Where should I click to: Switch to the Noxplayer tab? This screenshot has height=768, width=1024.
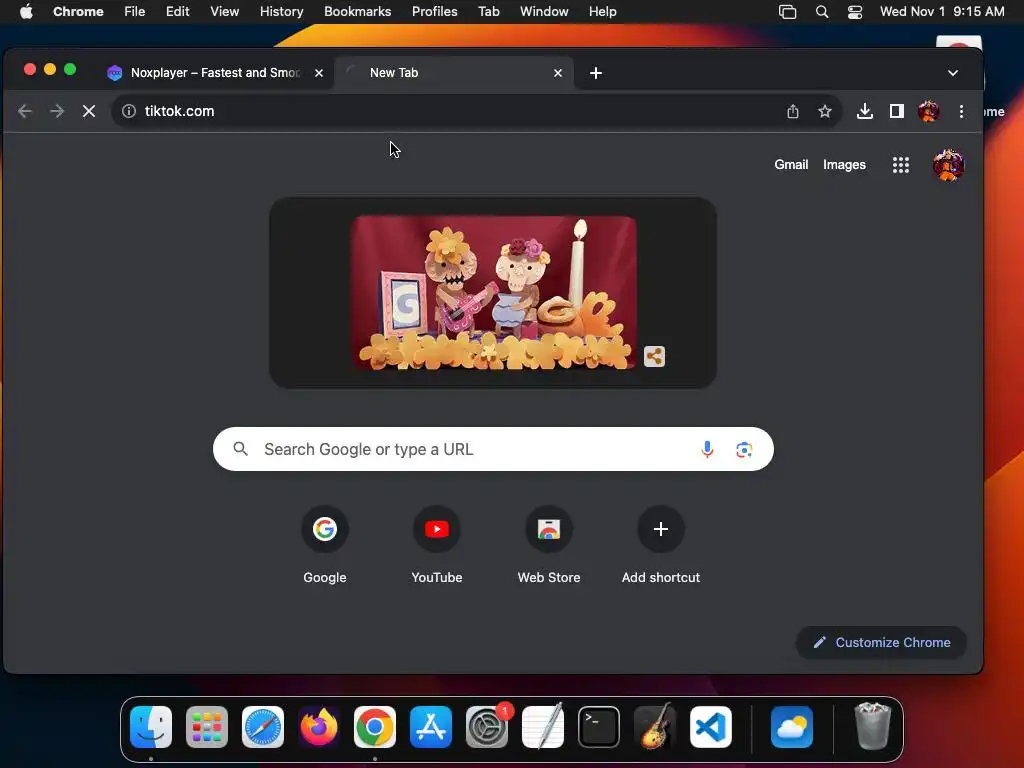click(x=216, y=73)
